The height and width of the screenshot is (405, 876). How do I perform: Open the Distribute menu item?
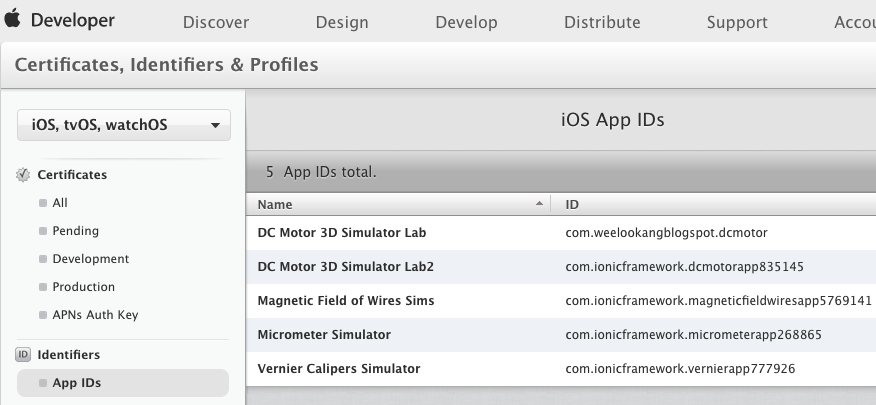pyautogui.click(x=602, y=22)
